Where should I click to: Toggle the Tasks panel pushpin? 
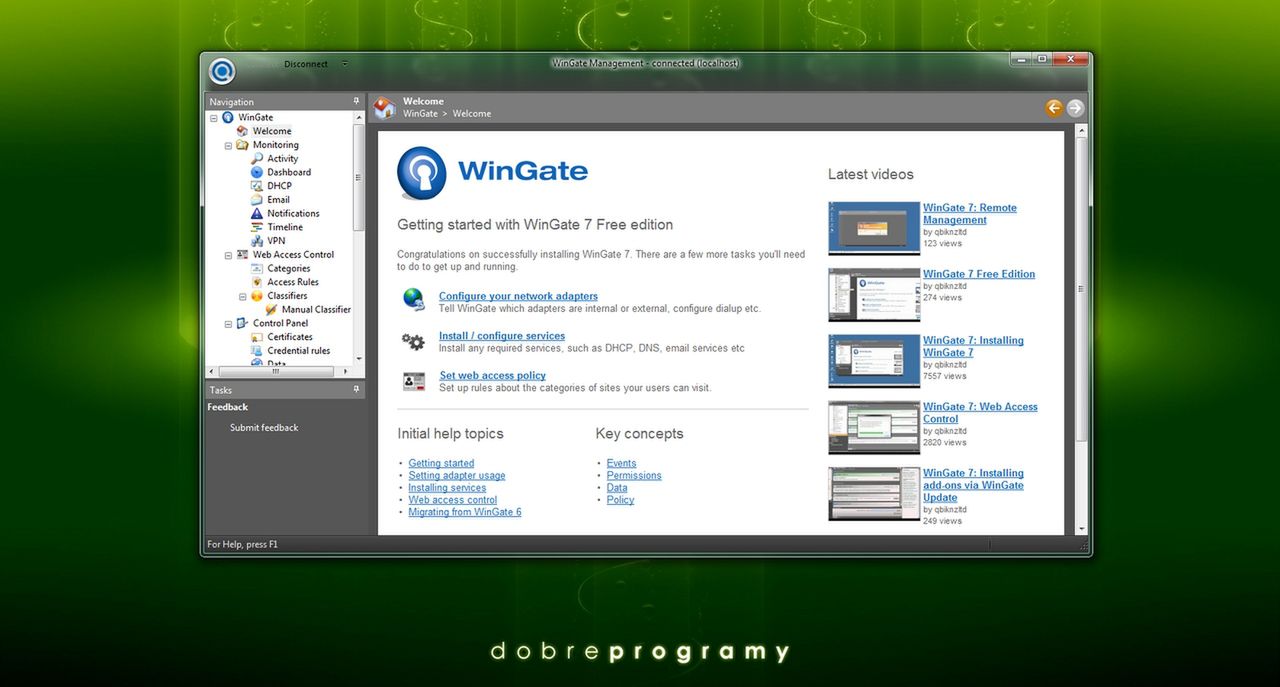tap(356, 389)
